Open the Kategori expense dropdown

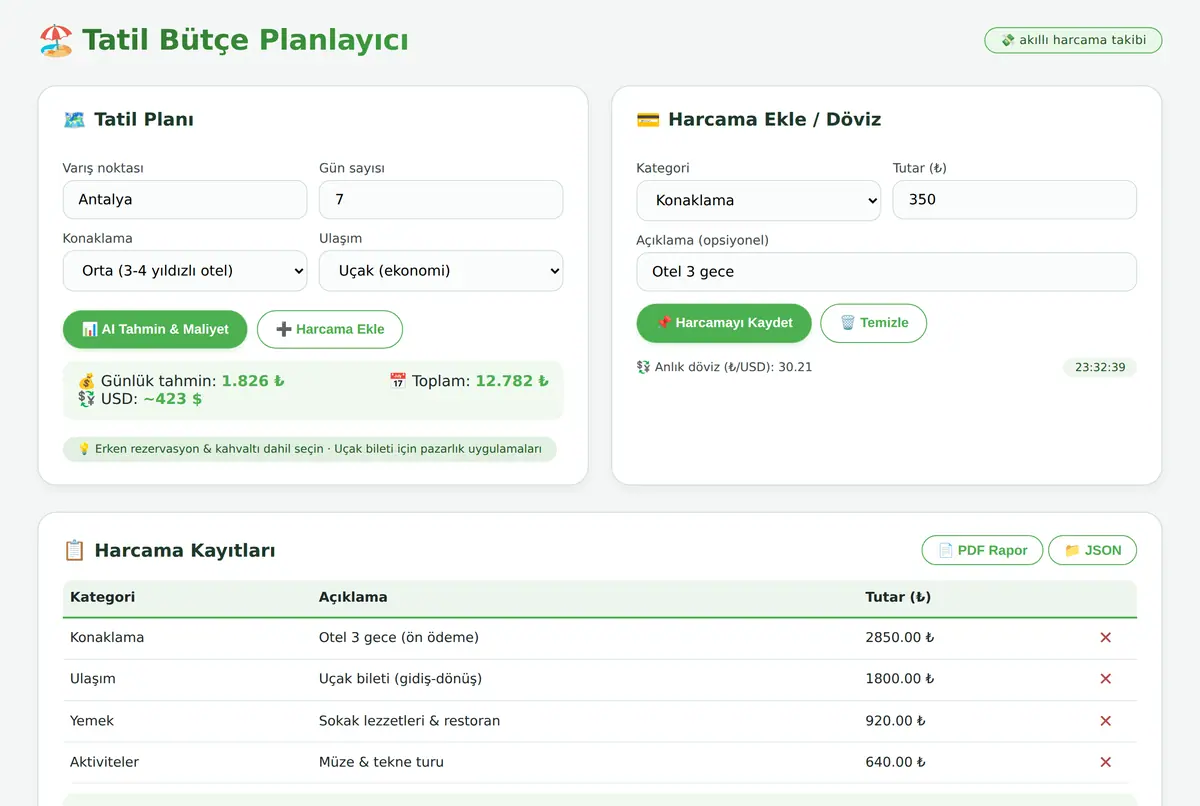(x=759, y=200)
